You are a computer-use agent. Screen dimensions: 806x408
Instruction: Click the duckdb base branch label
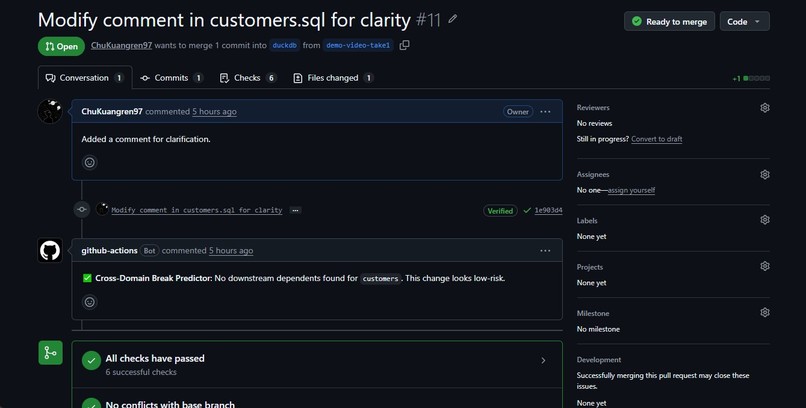284,45
